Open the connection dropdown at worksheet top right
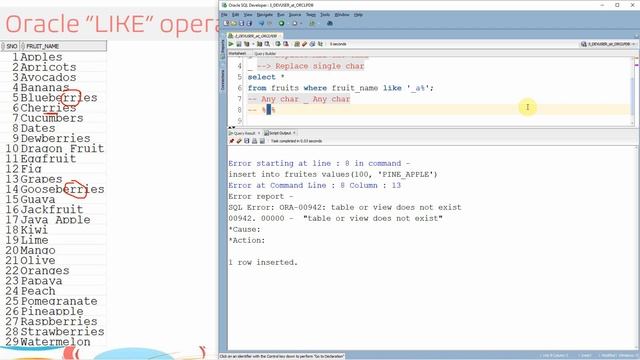The width and height of the screenshot is (640, 360). (x=633, y=44)
